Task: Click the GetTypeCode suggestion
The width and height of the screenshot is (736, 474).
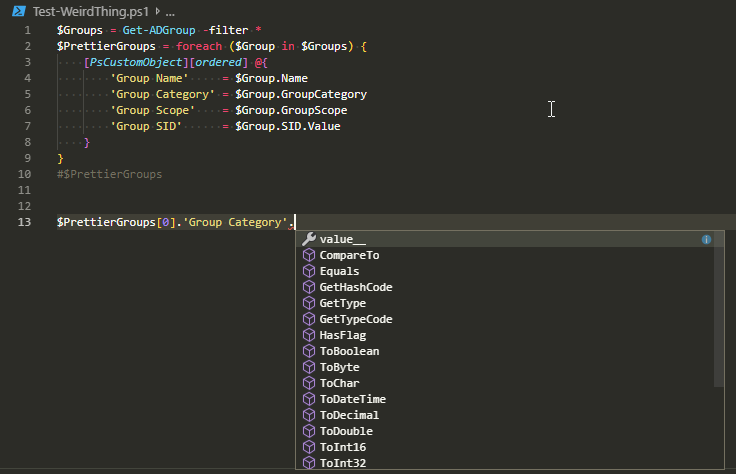Action: [355, 319]
